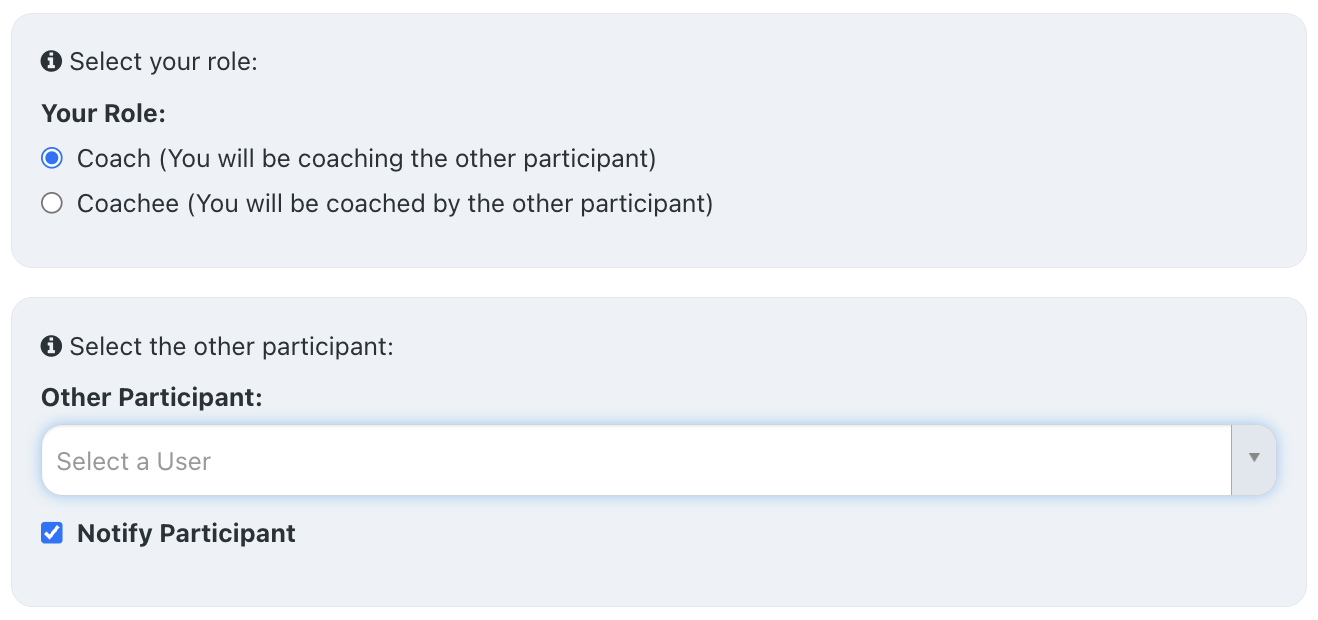Click the Coach role description text
Screen dimensions: 1318x620
click(368, 157)
